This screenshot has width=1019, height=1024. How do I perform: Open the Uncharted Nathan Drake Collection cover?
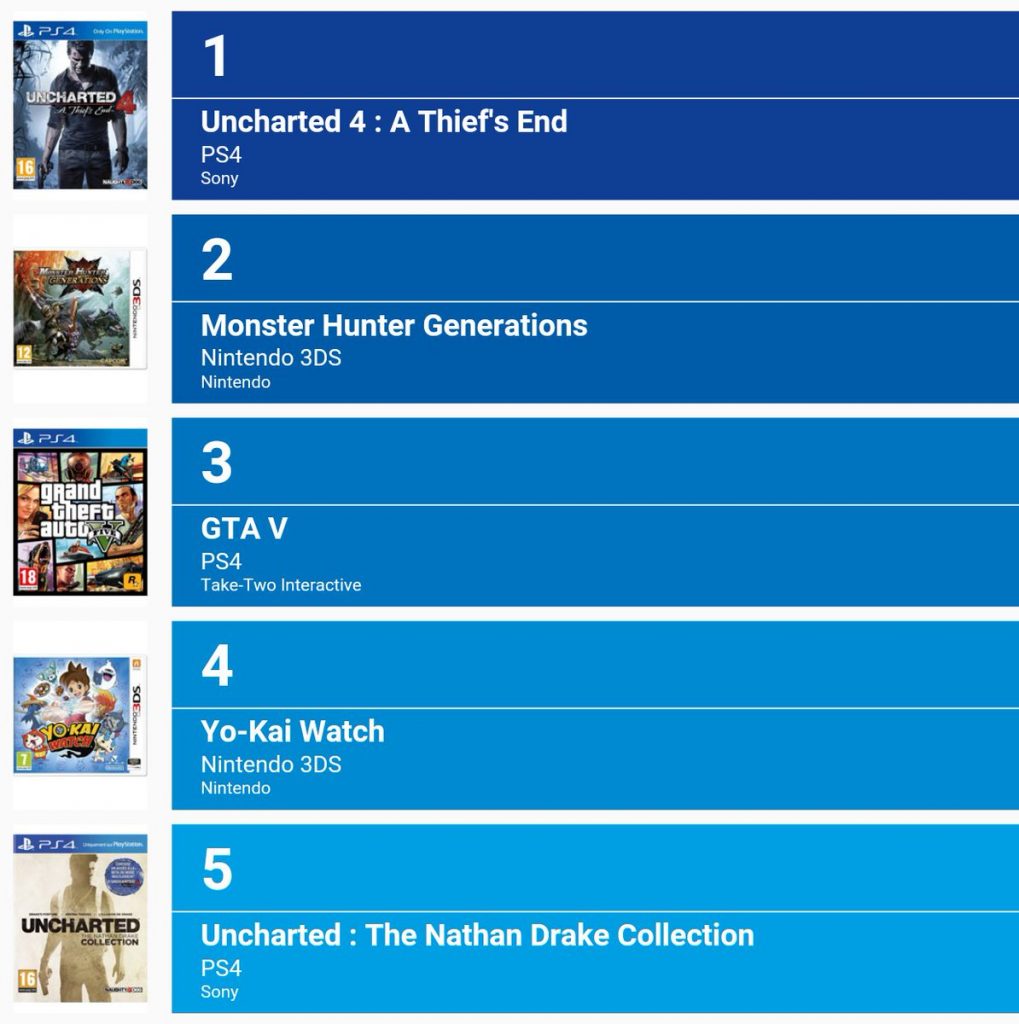(x=80, y=918)
